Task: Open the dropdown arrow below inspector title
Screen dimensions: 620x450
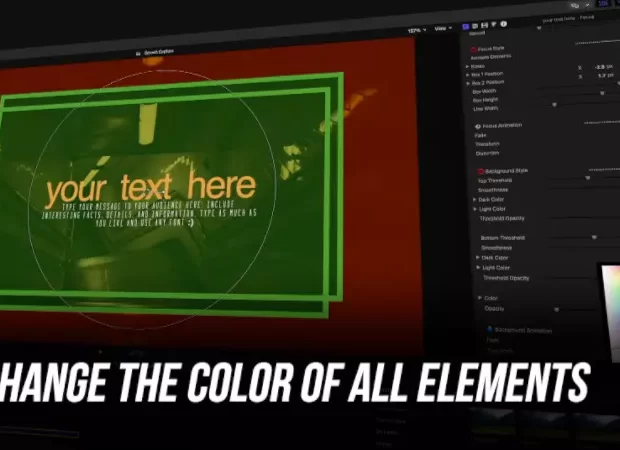Action: tap(539, 28)
